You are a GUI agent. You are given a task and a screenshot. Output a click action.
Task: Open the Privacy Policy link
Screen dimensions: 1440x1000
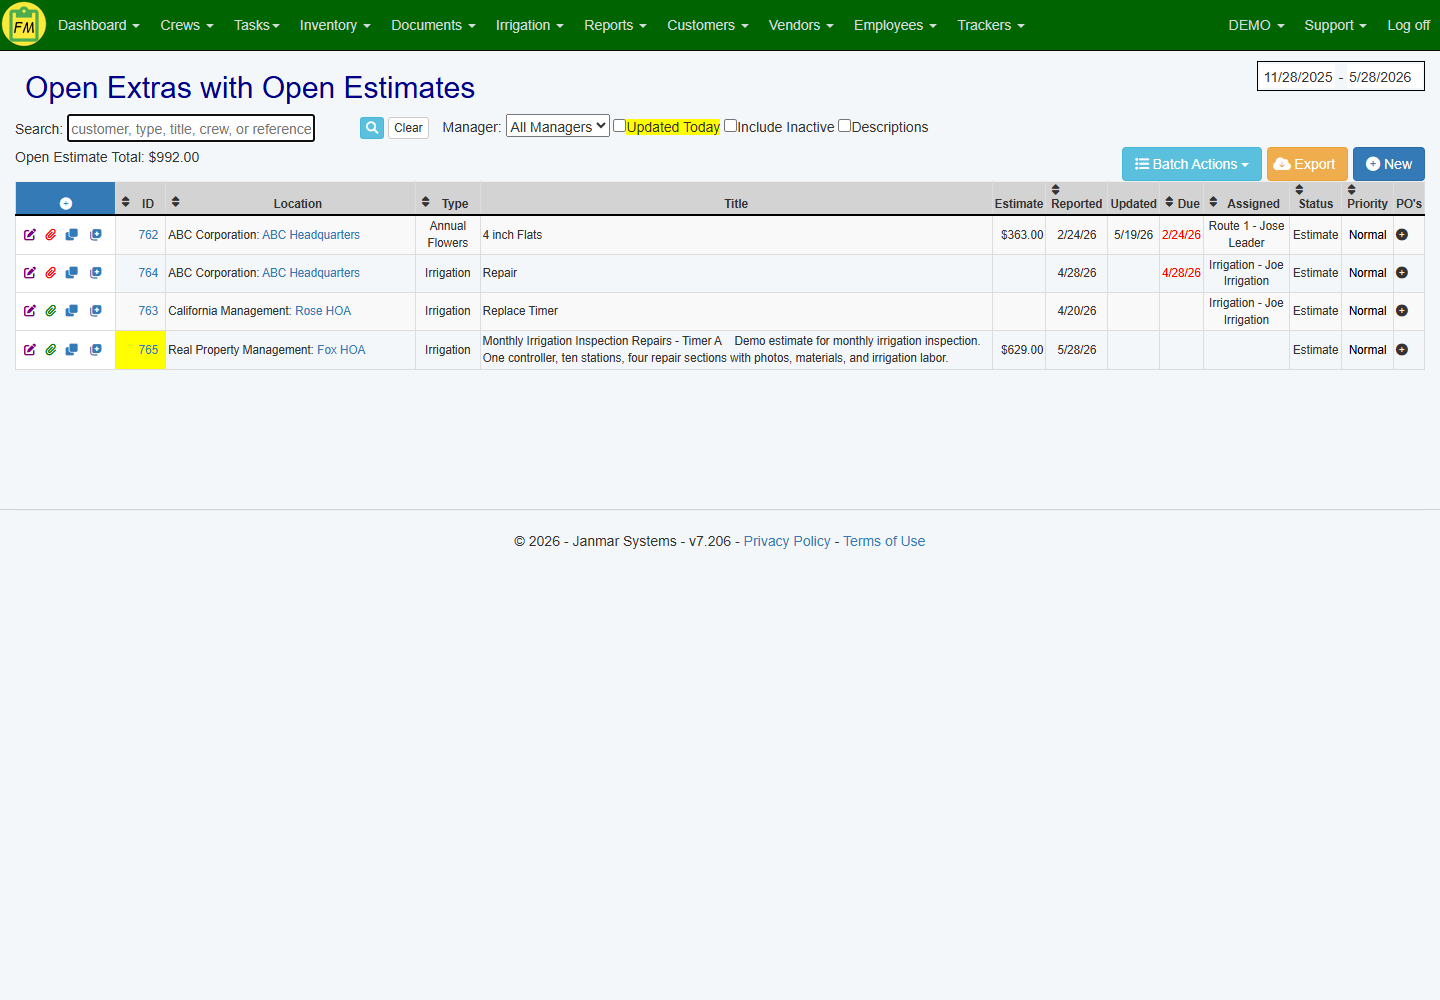(x=787, y=541)
